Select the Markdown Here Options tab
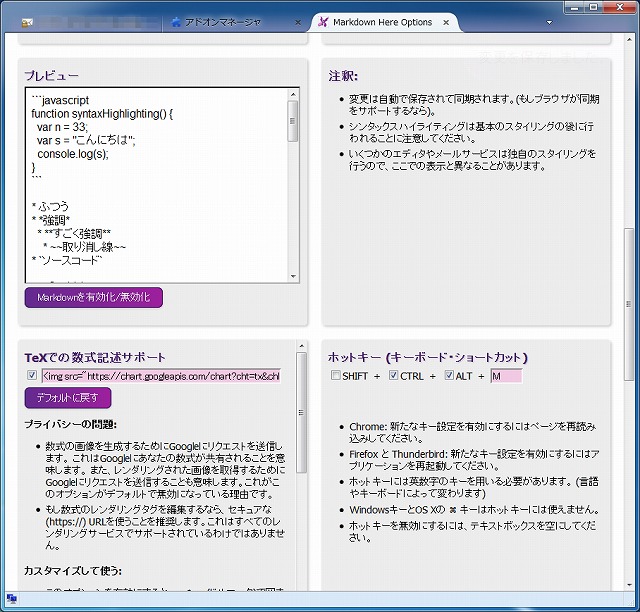 tap(383, 22)
